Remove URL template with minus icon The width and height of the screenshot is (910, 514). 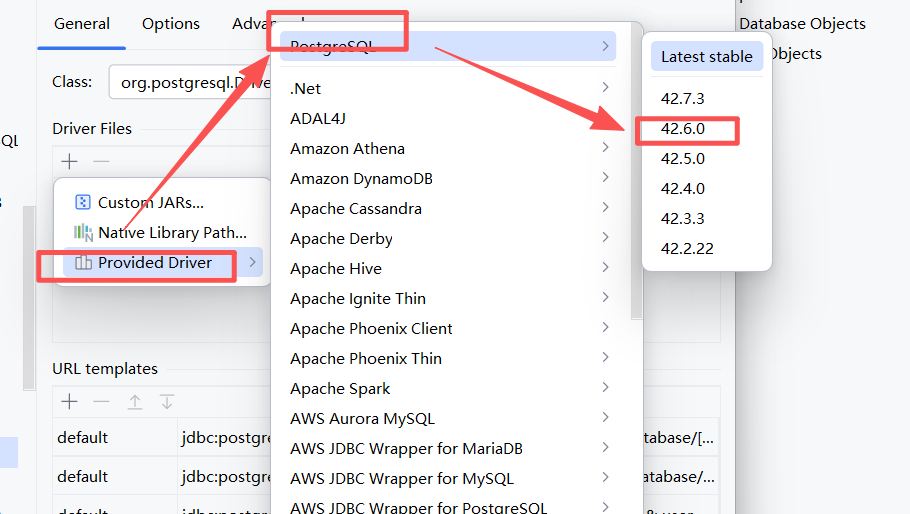(101, 401)
